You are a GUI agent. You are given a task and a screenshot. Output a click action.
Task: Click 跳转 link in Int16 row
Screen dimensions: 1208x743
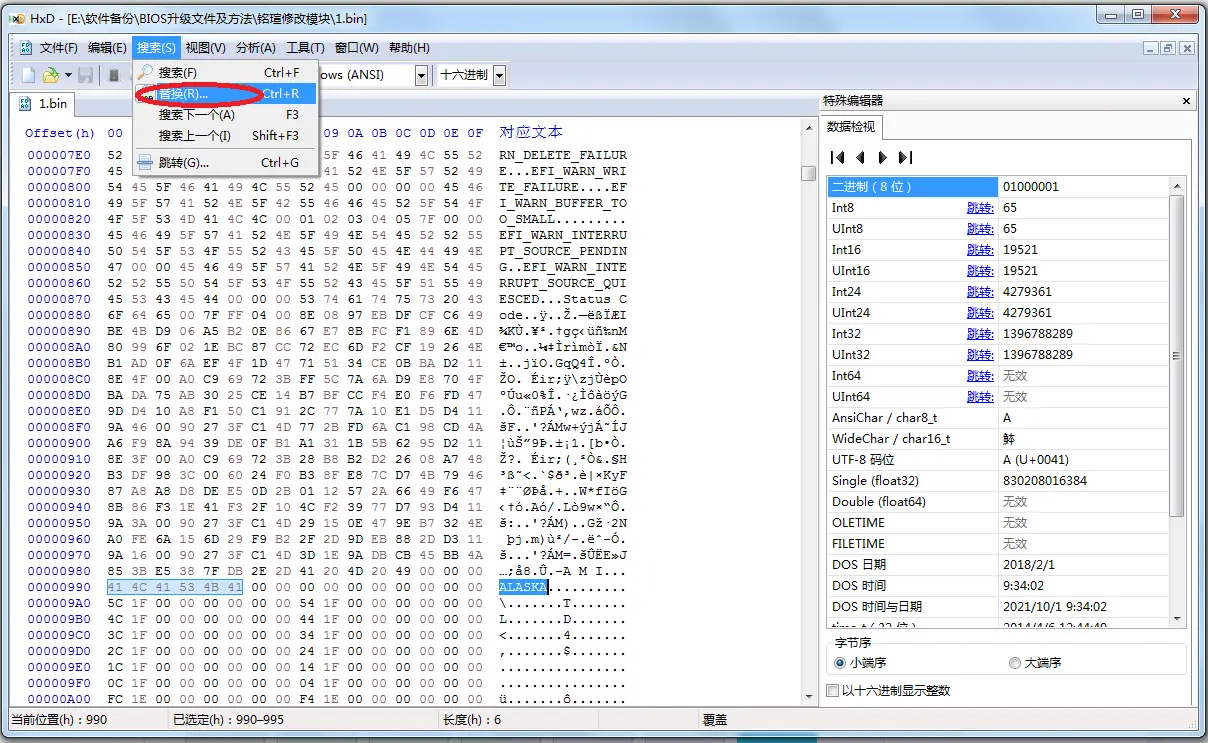979,250
